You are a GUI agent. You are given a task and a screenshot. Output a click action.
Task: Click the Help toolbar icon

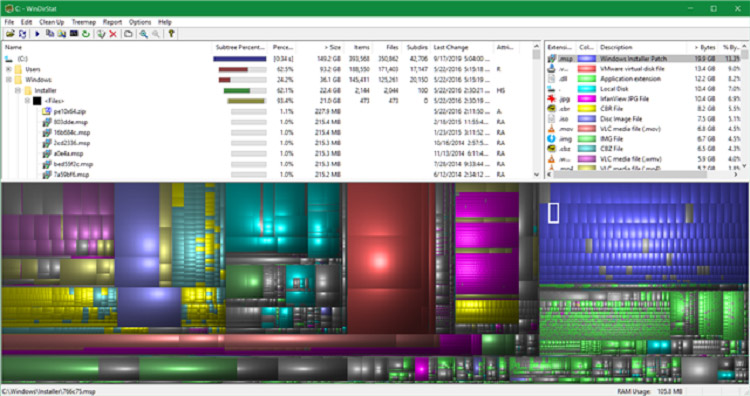[x=171, y=33]
